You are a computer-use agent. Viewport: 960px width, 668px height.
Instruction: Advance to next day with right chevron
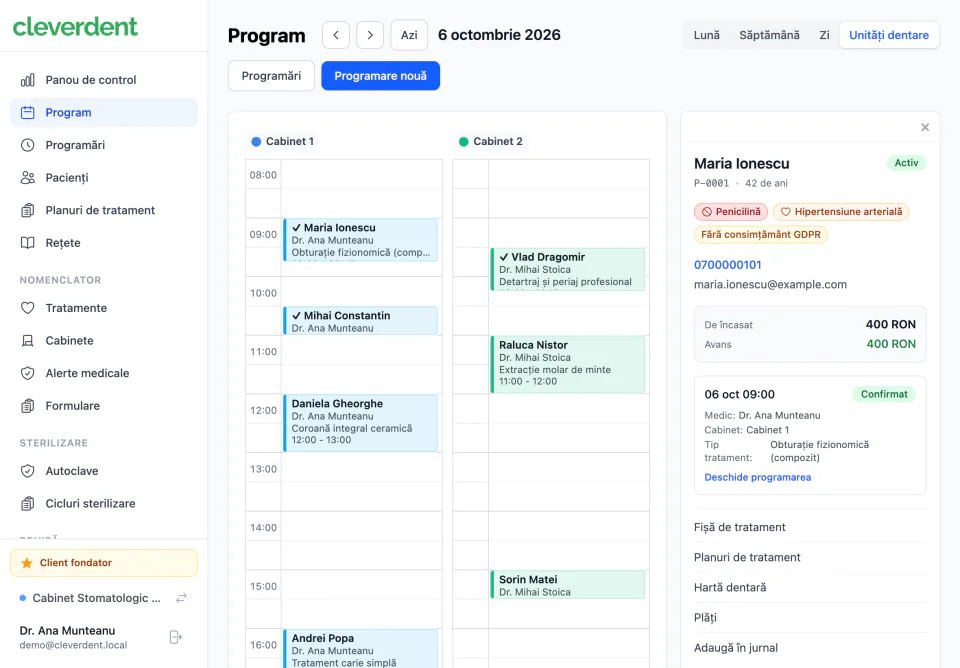pyautogui.click(x=370, y=35)
